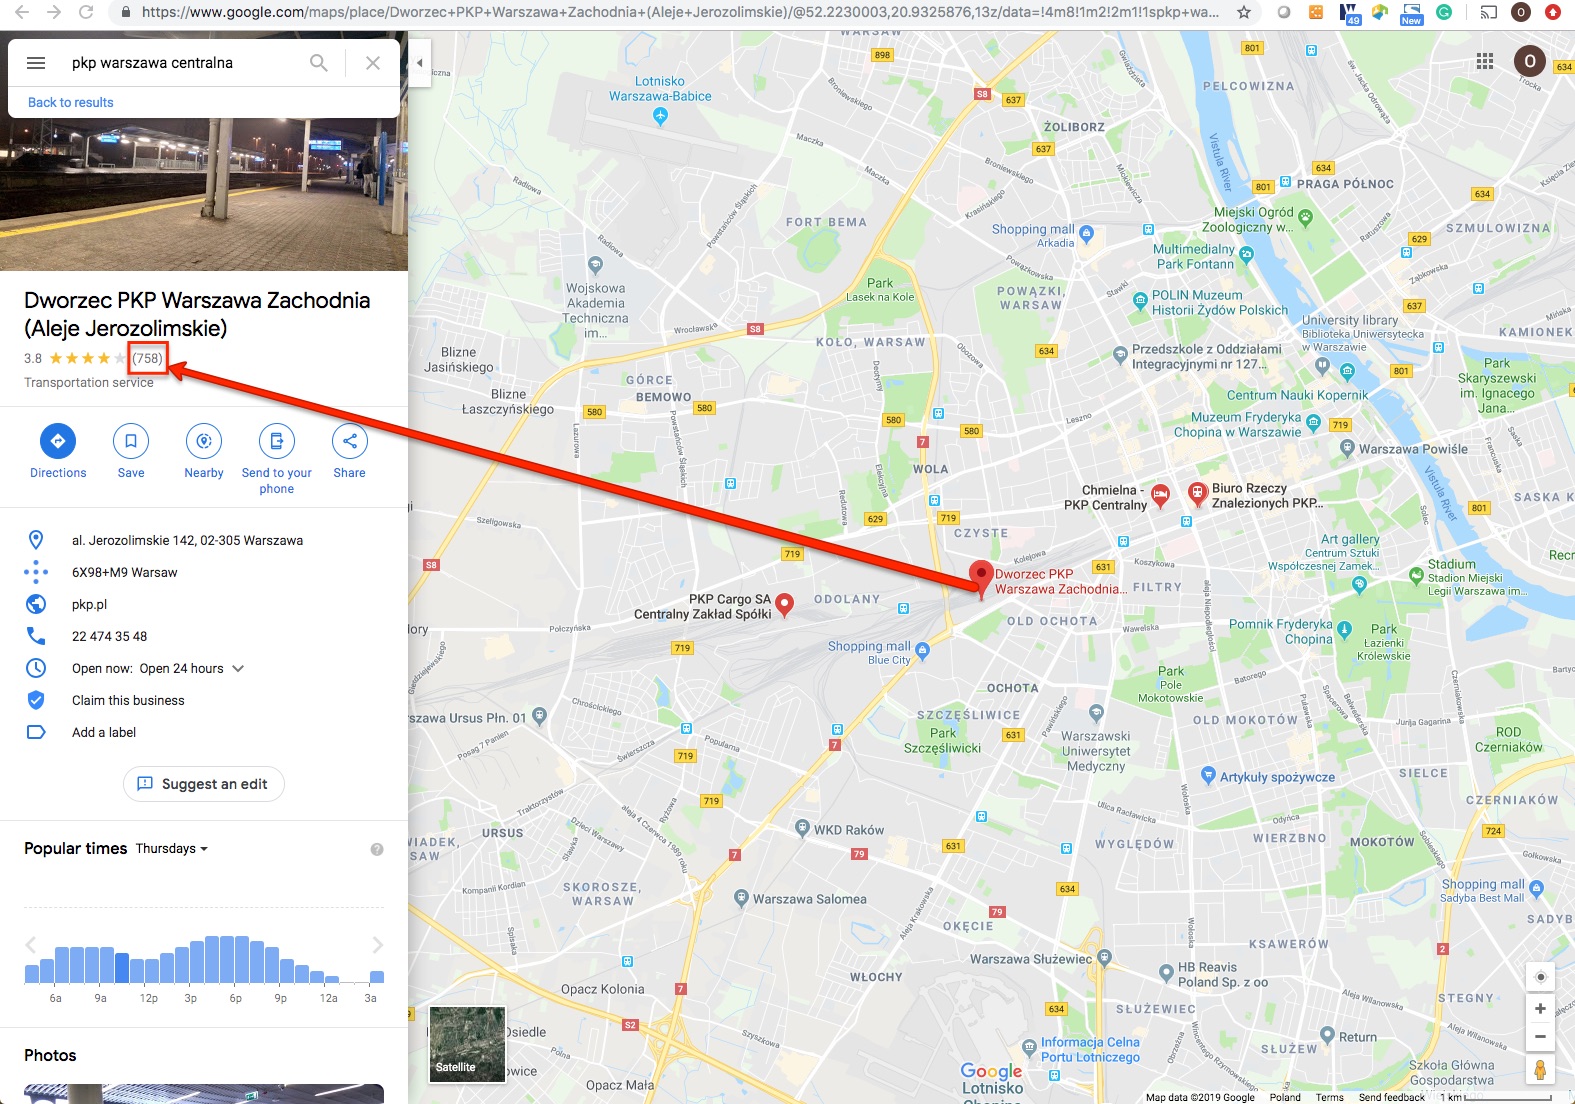The image size is (1575, 1104).
Task: Click the Directions icon button
Action: click(x=58, y=441)
